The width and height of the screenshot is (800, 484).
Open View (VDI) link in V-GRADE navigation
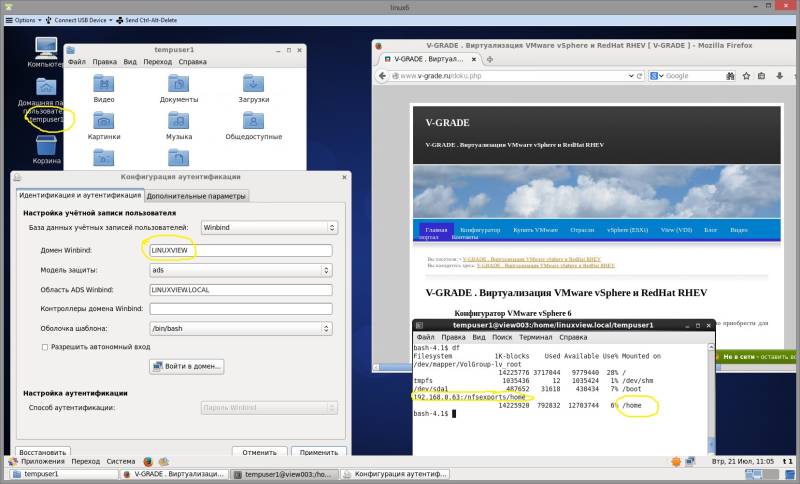(x=676, y=230)
